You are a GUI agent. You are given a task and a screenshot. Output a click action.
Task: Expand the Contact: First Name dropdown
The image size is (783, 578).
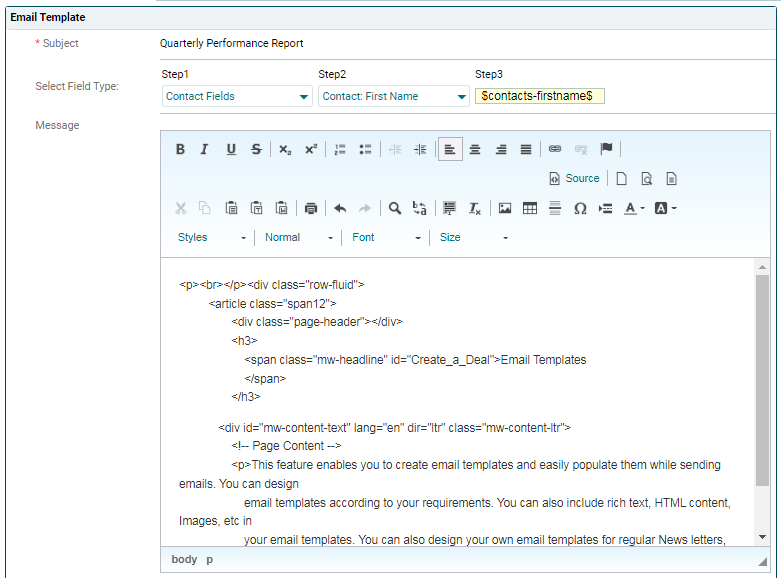click(x=393, y=96)
